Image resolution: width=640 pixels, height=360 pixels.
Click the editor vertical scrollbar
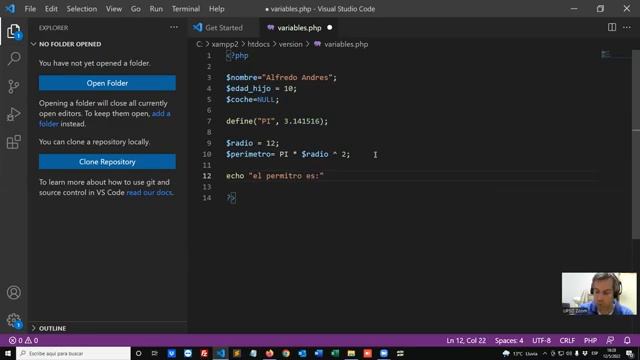coord(636,144)
